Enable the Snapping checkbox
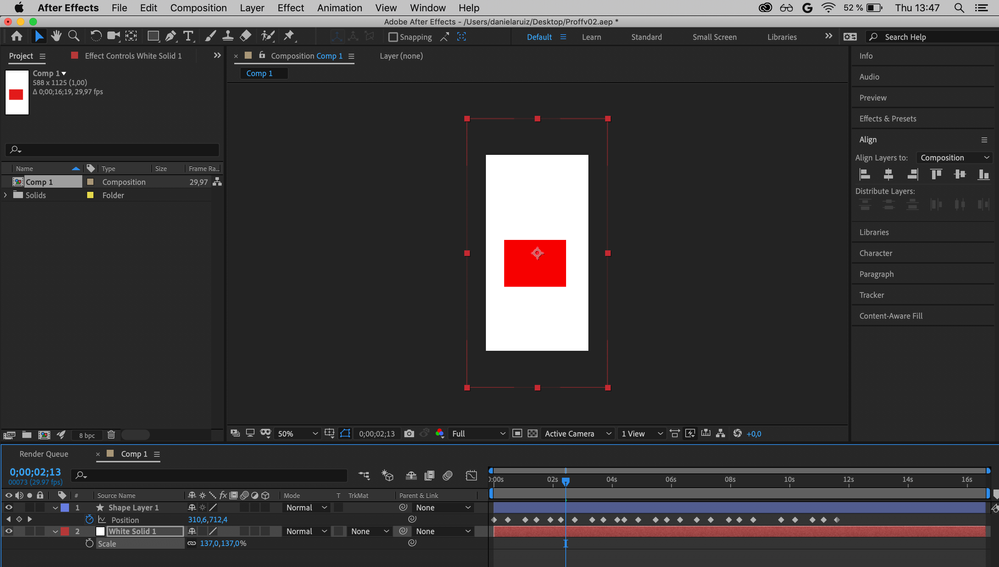This screenshot has height=567, width=999. click(393, 37)
